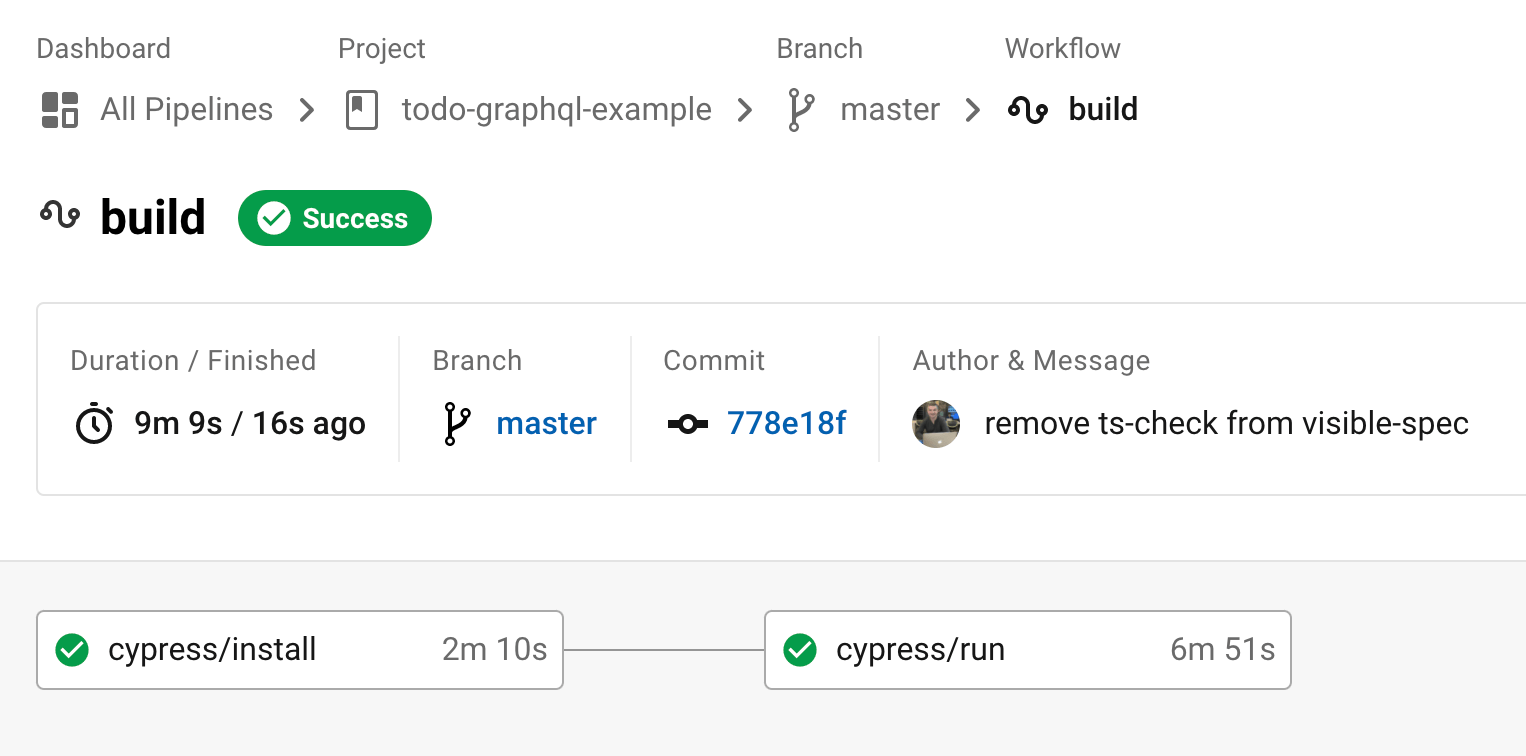Go to the master branch breadcrumb
The width and height of the screenshot is (1526, 756).
point(890,109)
